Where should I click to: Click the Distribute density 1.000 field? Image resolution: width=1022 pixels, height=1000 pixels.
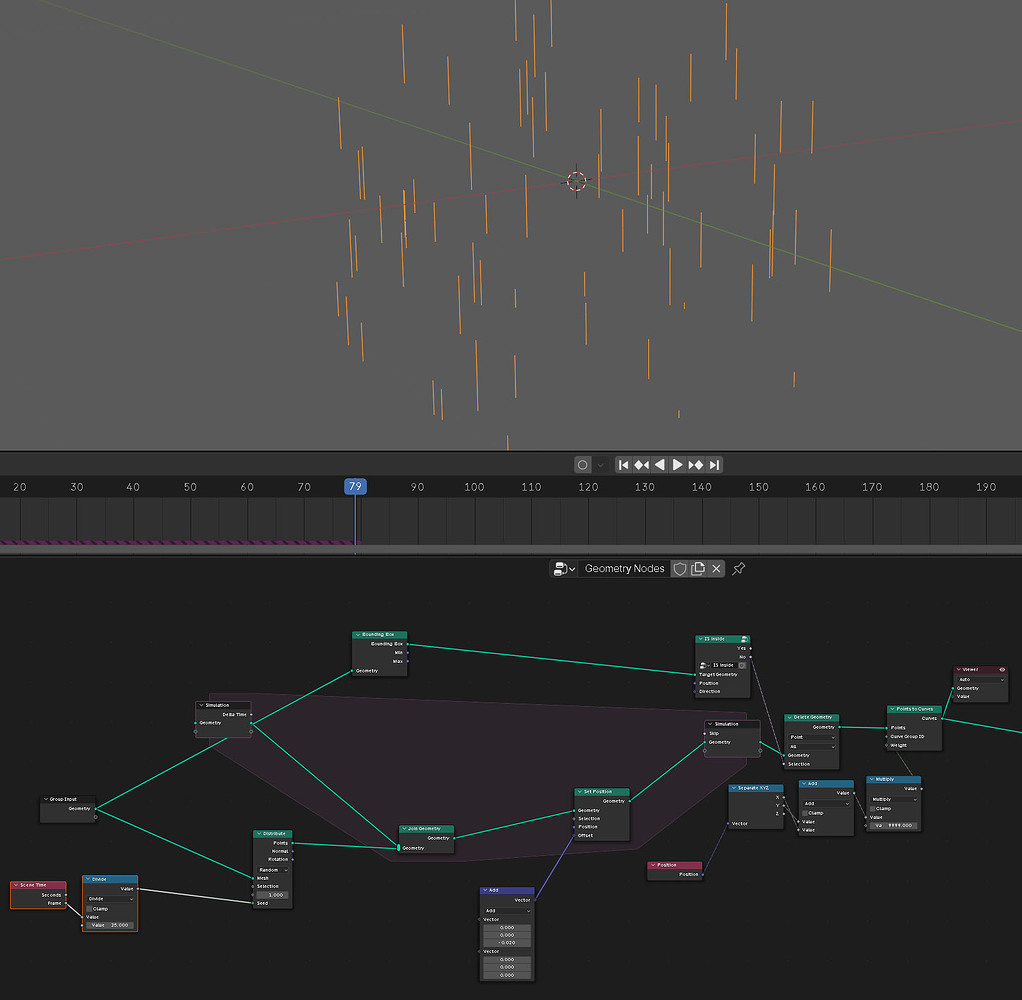272,895
